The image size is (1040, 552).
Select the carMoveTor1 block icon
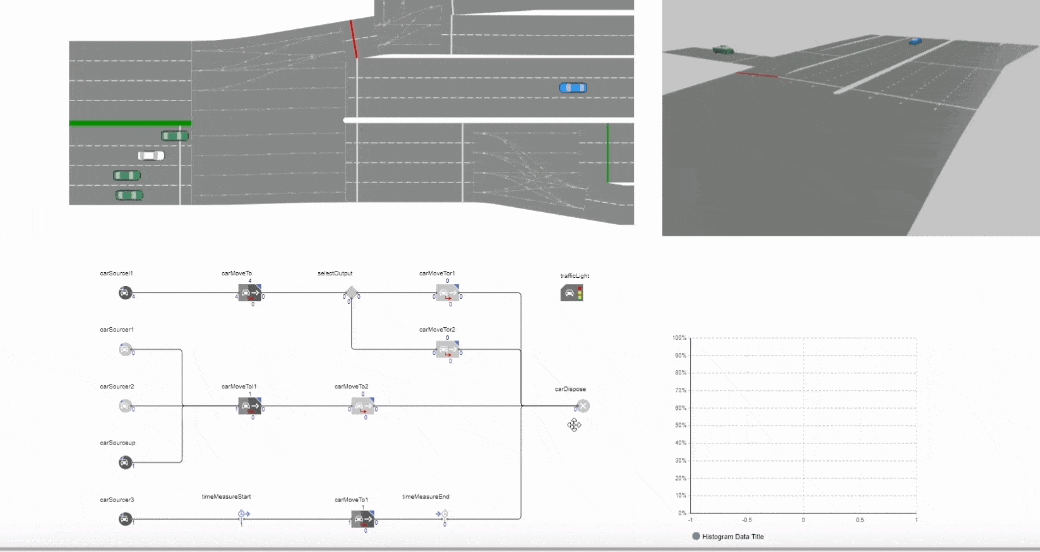(x=448, y=293)
